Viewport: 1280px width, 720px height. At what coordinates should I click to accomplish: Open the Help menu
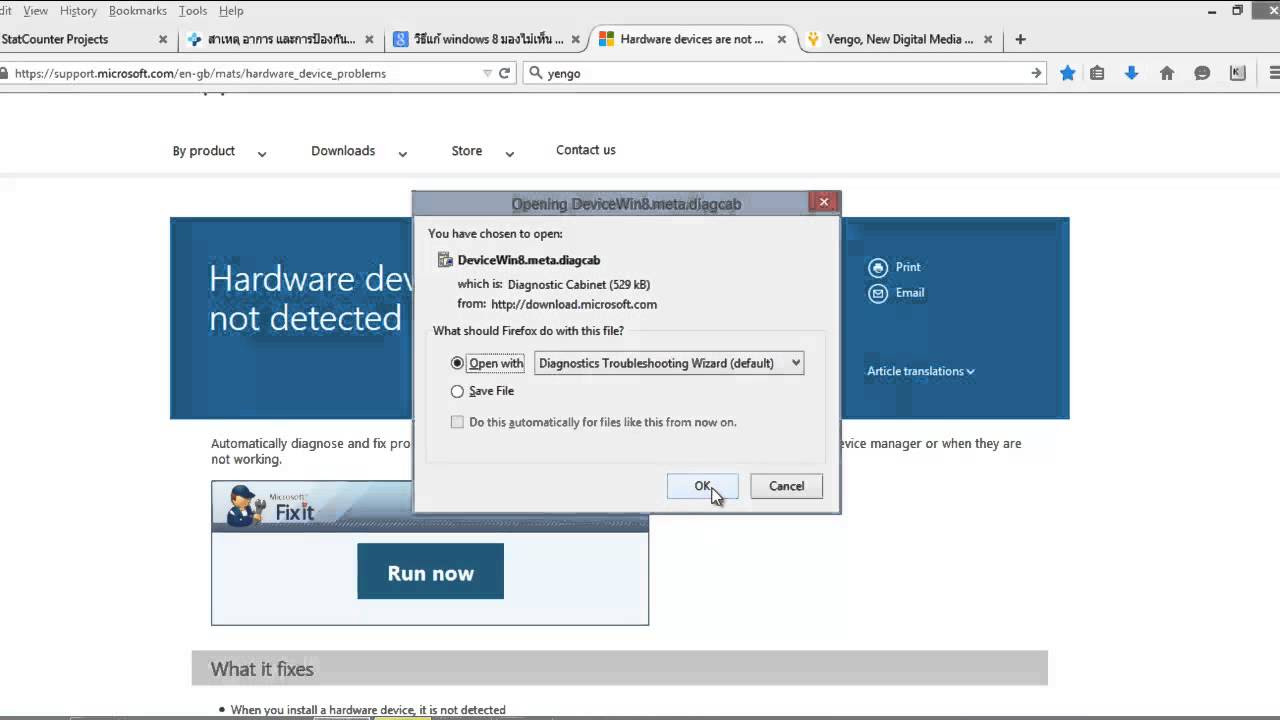[x=231, y=10]
